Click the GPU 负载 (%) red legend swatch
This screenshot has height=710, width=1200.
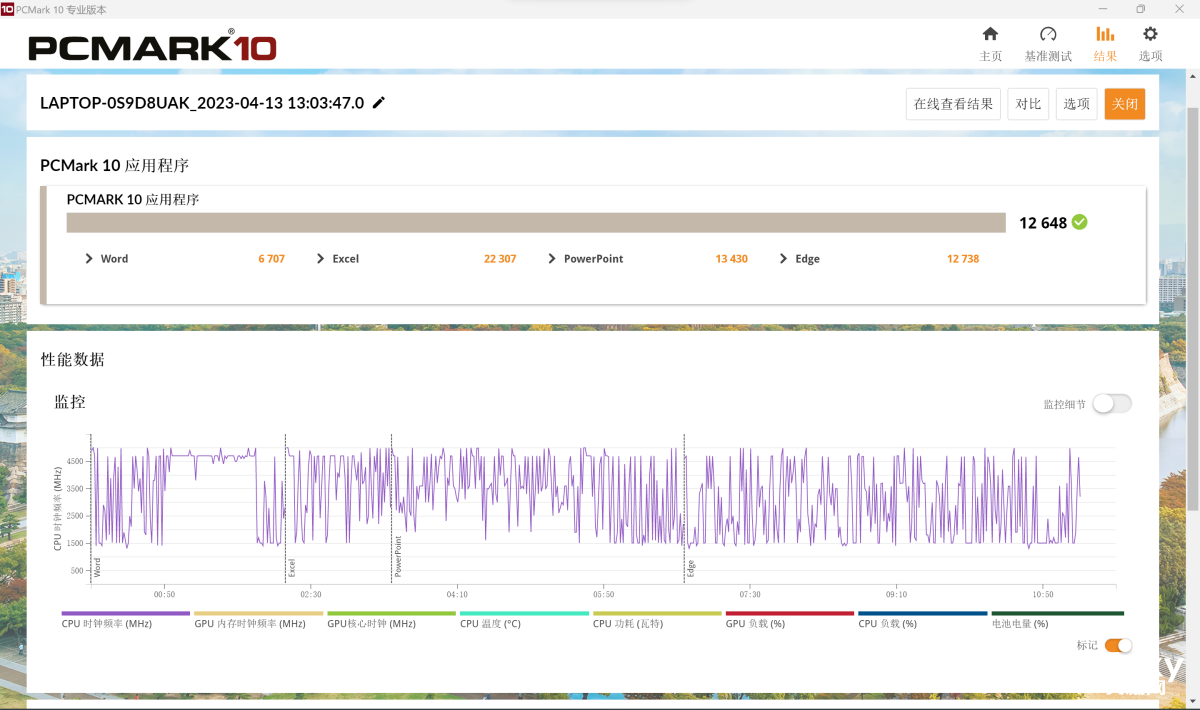click(789, 613)
